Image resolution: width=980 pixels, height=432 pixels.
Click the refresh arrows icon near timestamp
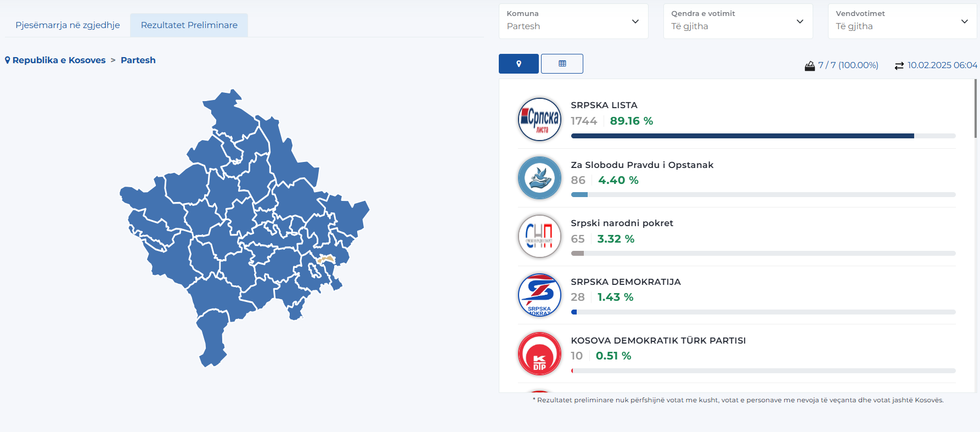899,66
